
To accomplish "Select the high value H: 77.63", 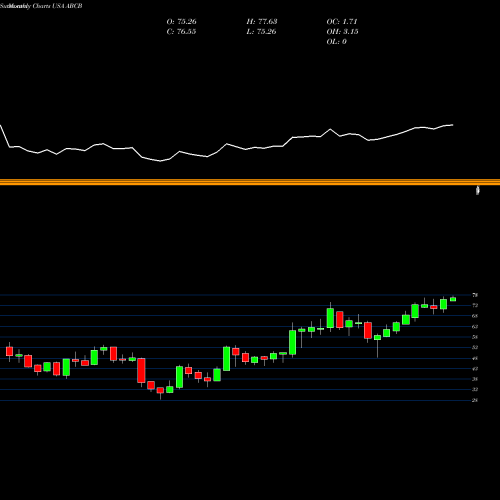I will click(x=262, y=22).
